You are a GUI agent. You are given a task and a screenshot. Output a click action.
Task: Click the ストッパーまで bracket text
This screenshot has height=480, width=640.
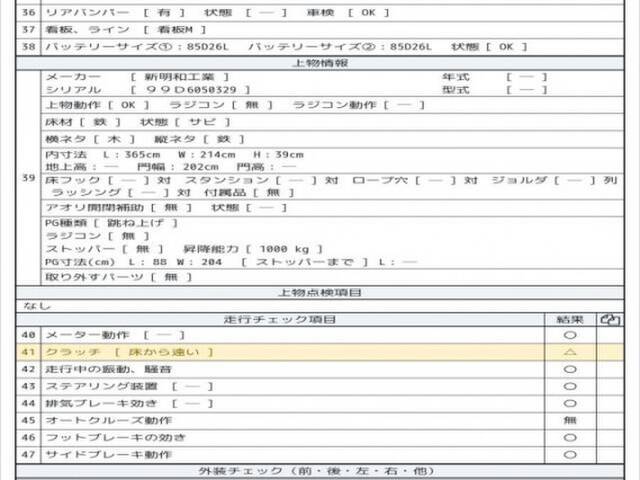(304, 262)
